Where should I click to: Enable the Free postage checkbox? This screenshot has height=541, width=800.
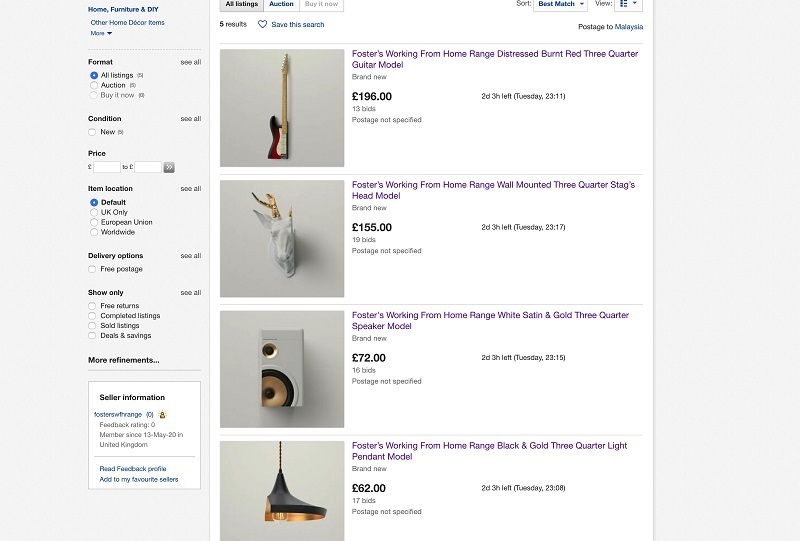[x=93, y=269]
